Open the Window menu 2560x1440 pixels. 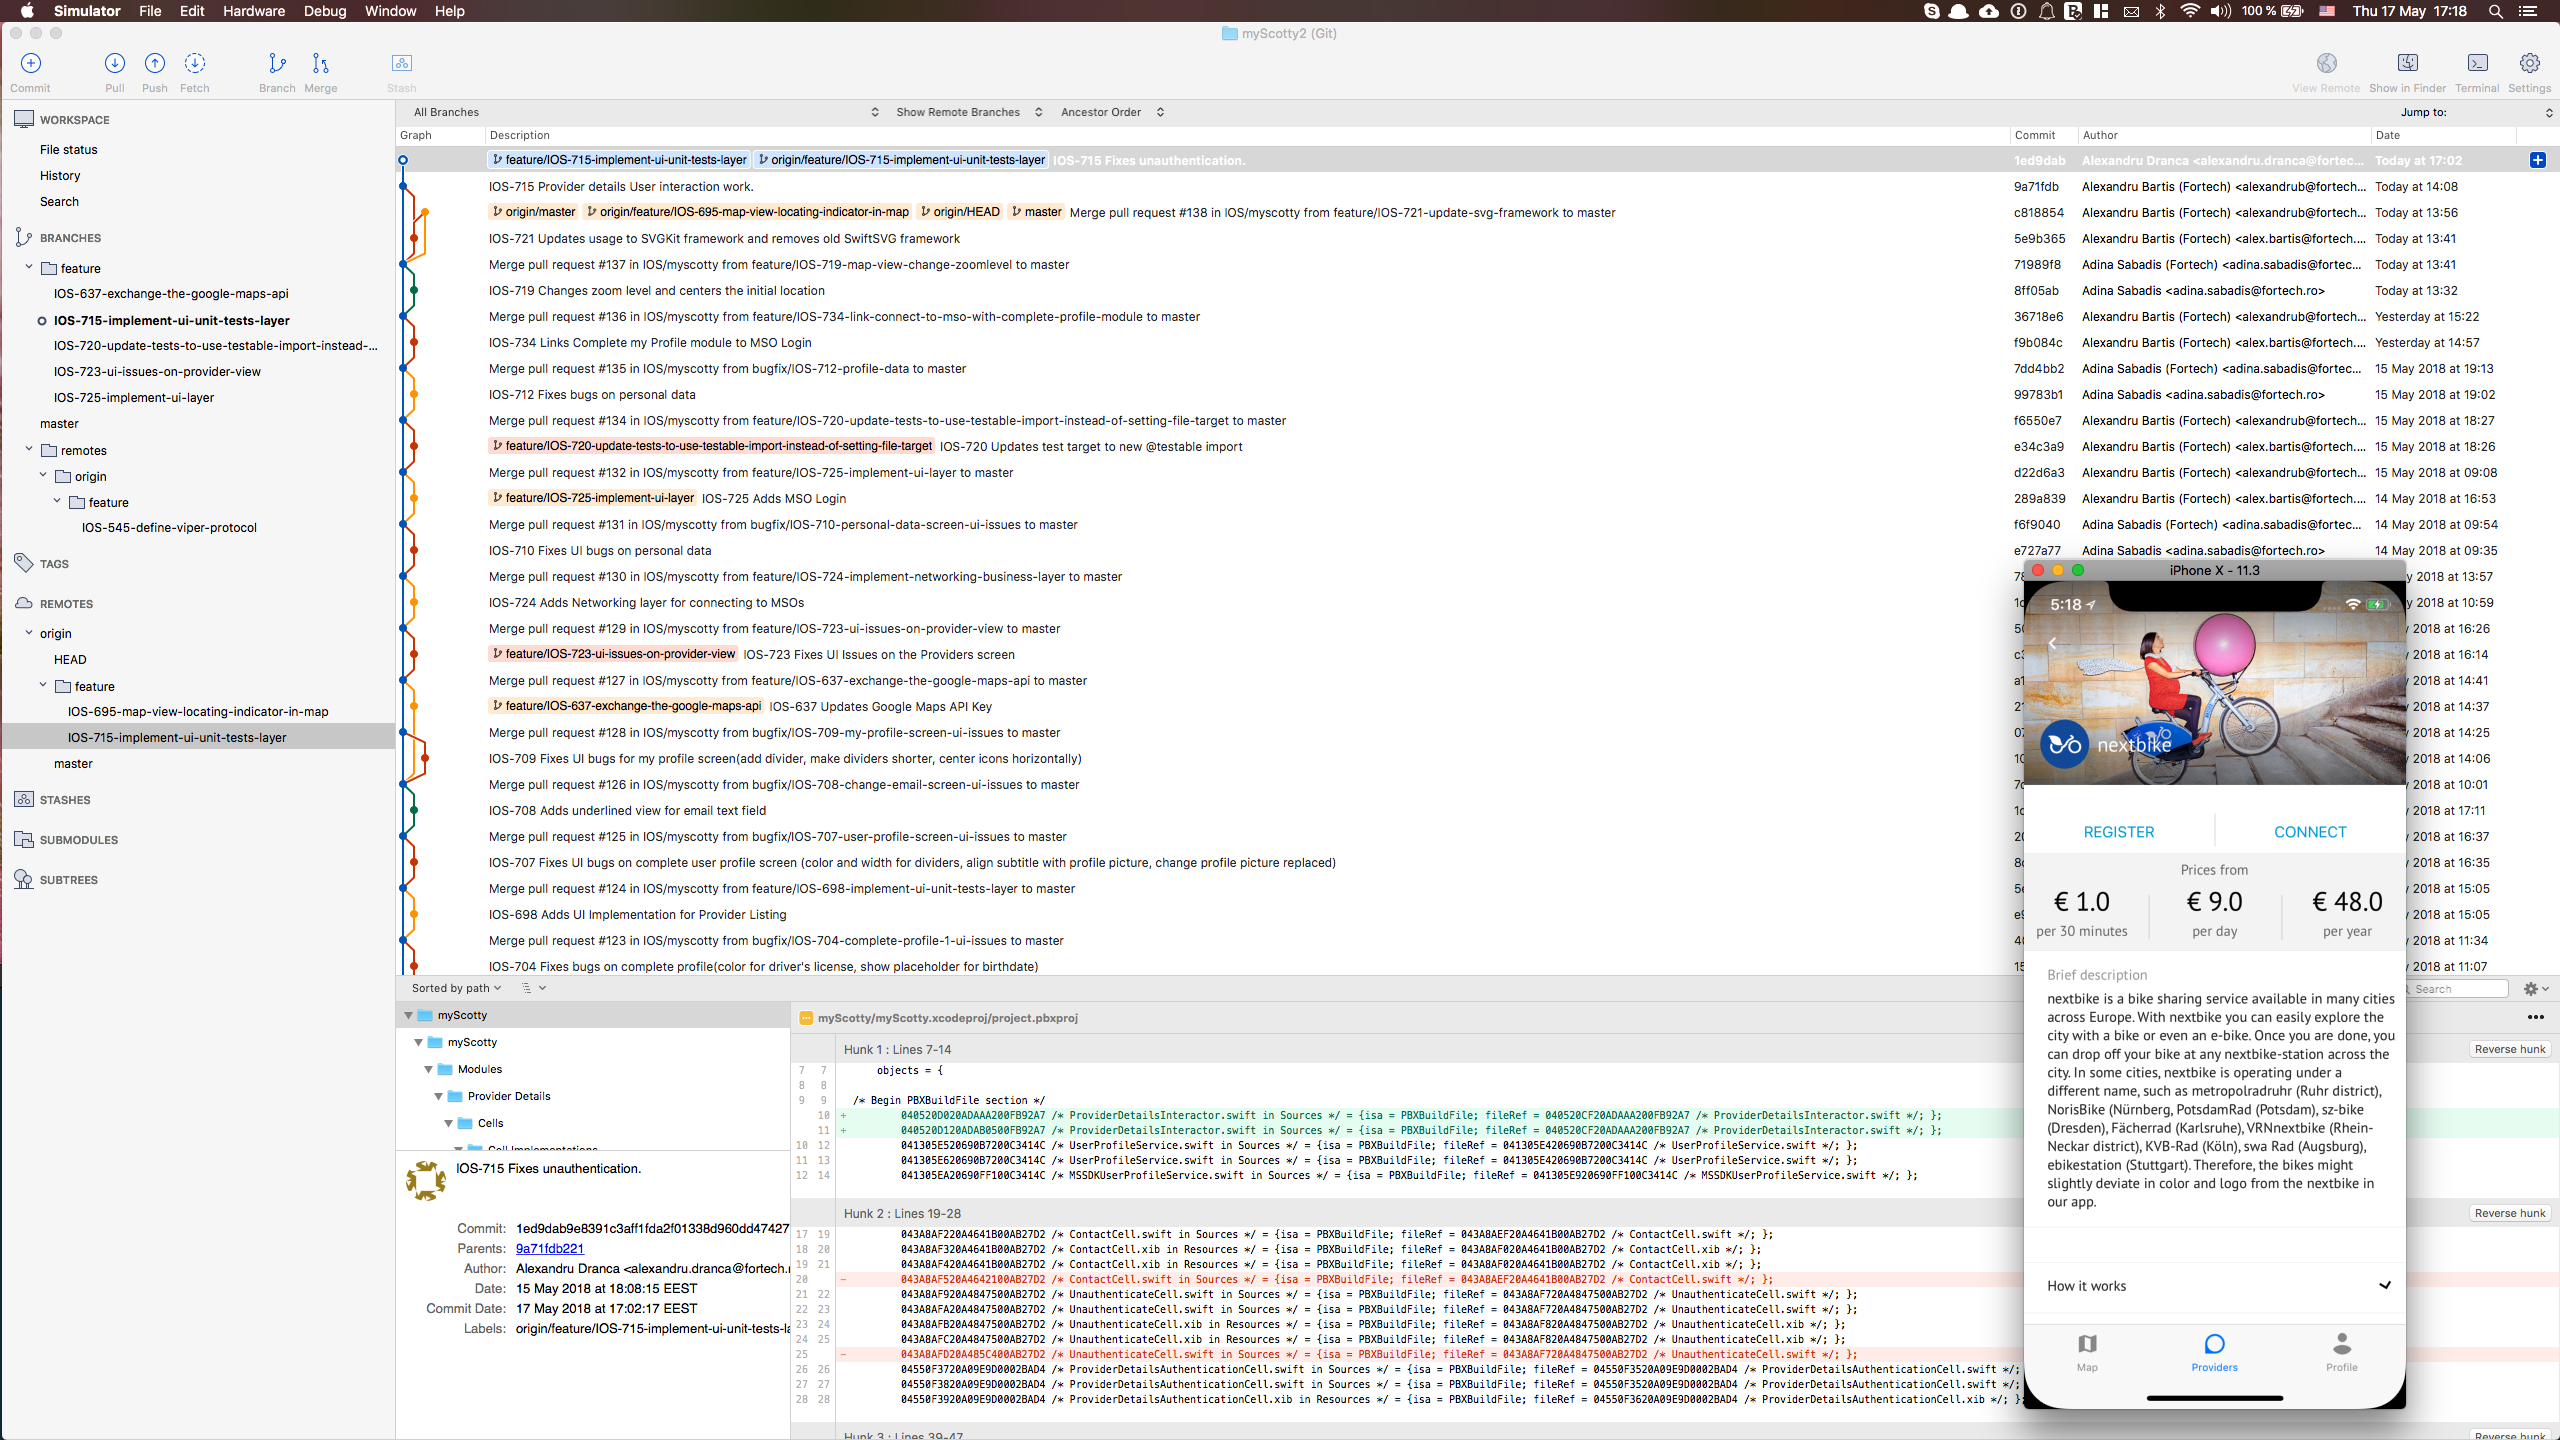click(x=390, y=11)
